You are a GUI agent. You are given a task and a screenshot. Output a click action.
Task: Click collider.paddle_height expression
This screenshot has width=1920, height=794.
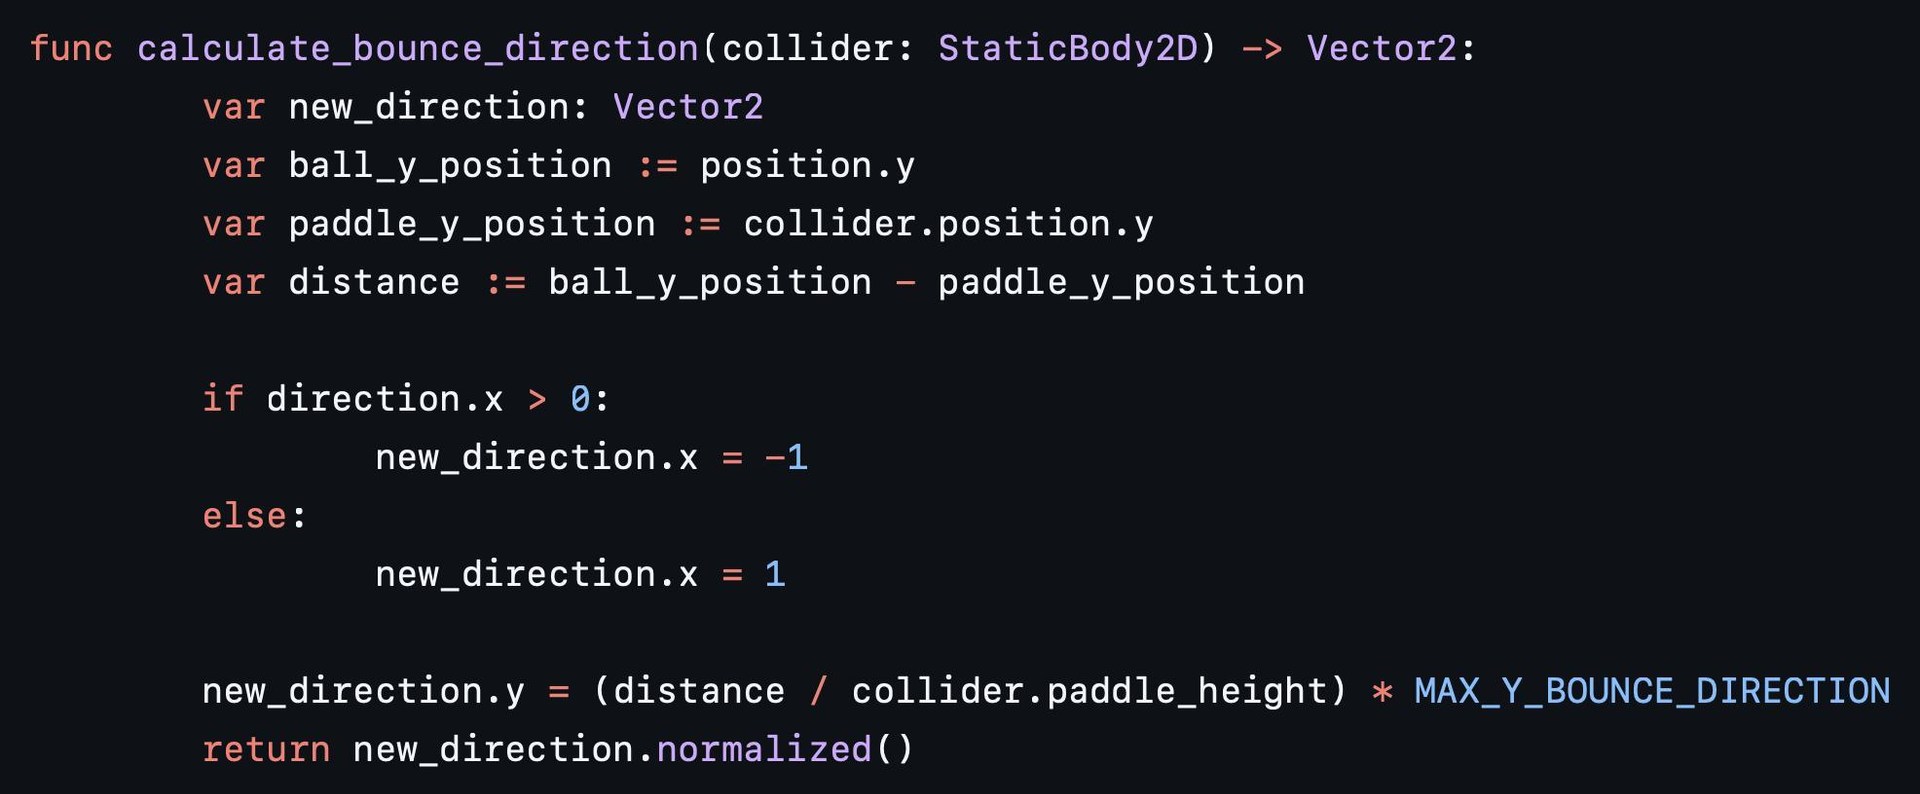[1089, 691]
